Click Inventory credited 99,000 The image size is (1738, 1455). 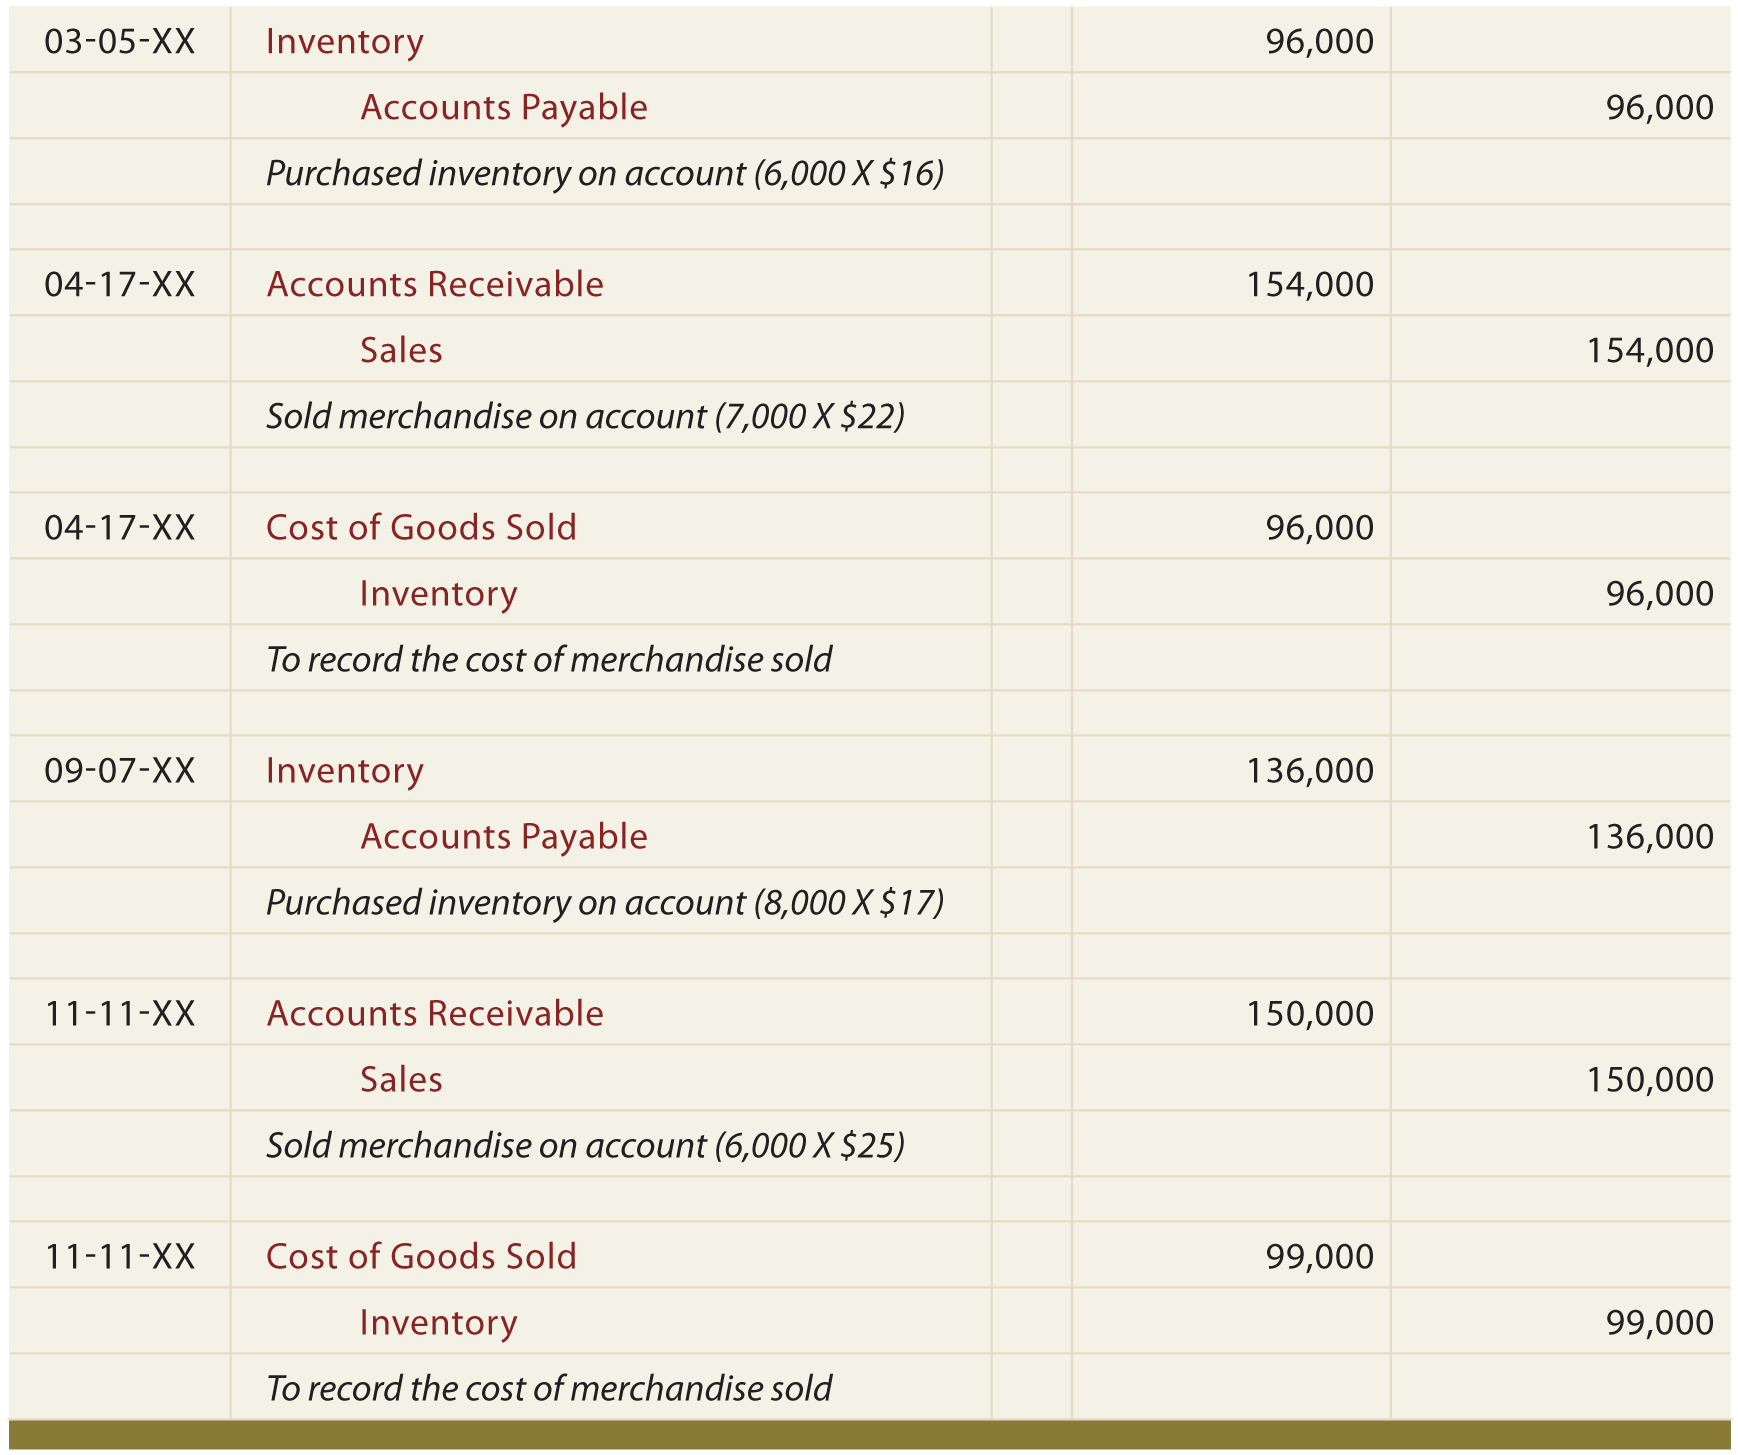coord(438,1323)
